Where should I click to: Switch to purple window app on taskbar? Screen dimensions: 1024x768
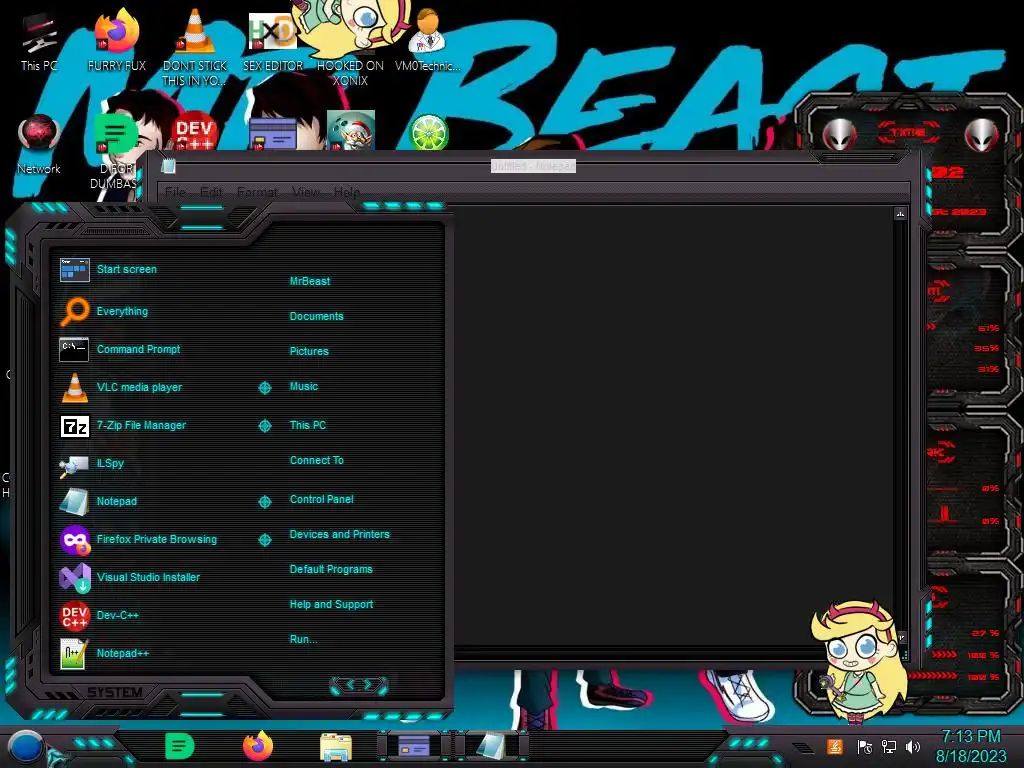(414, 746)
